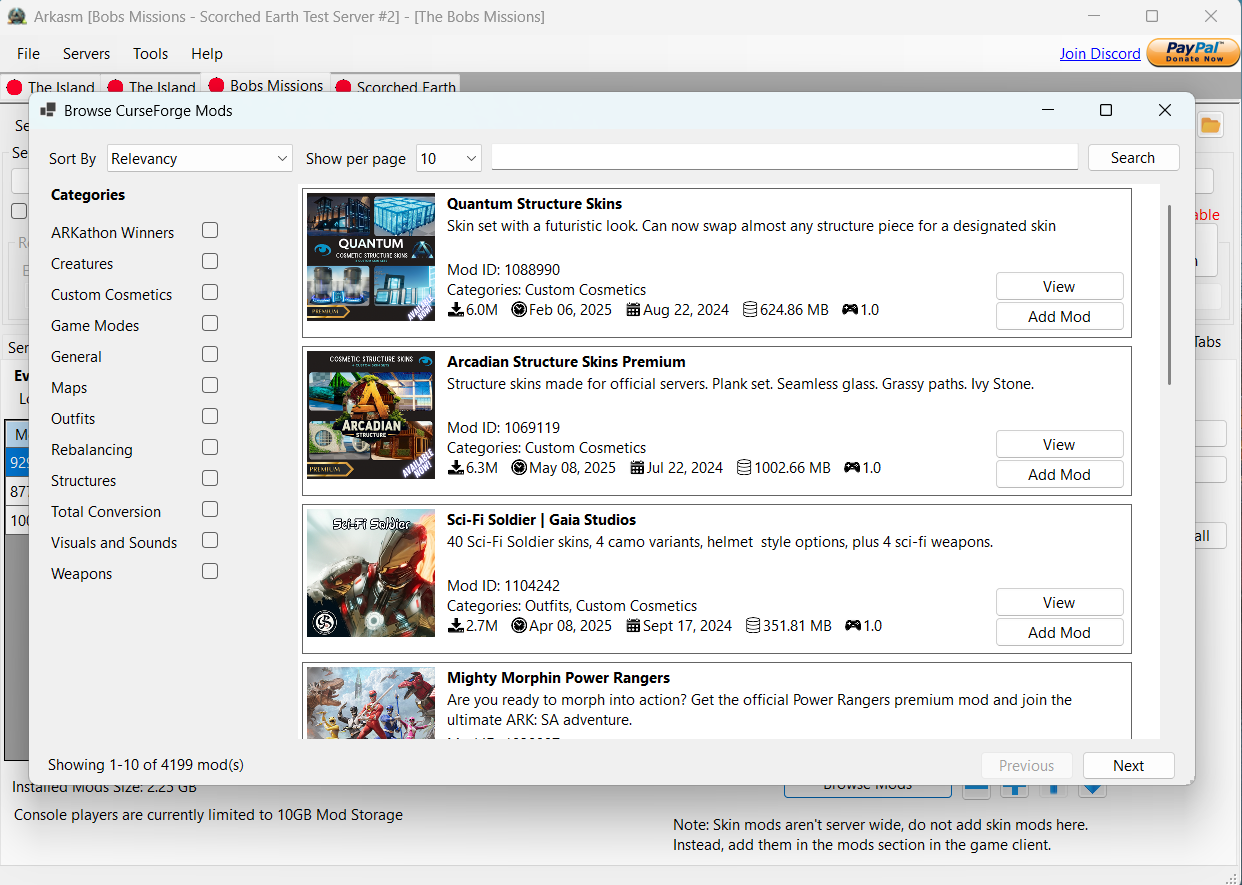Click the file size icon beside 1002.66 MB
Image resolution: width=1242 pixels, height=885 pixels.
(744, 468)
